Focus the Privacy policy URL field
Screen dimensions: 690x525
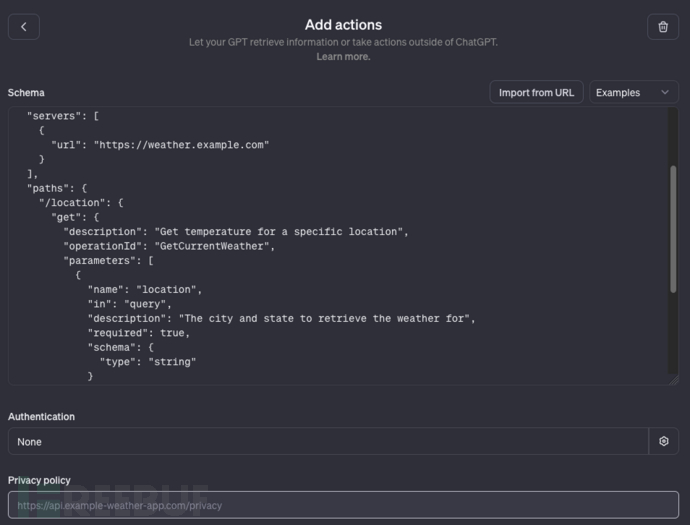343,505
